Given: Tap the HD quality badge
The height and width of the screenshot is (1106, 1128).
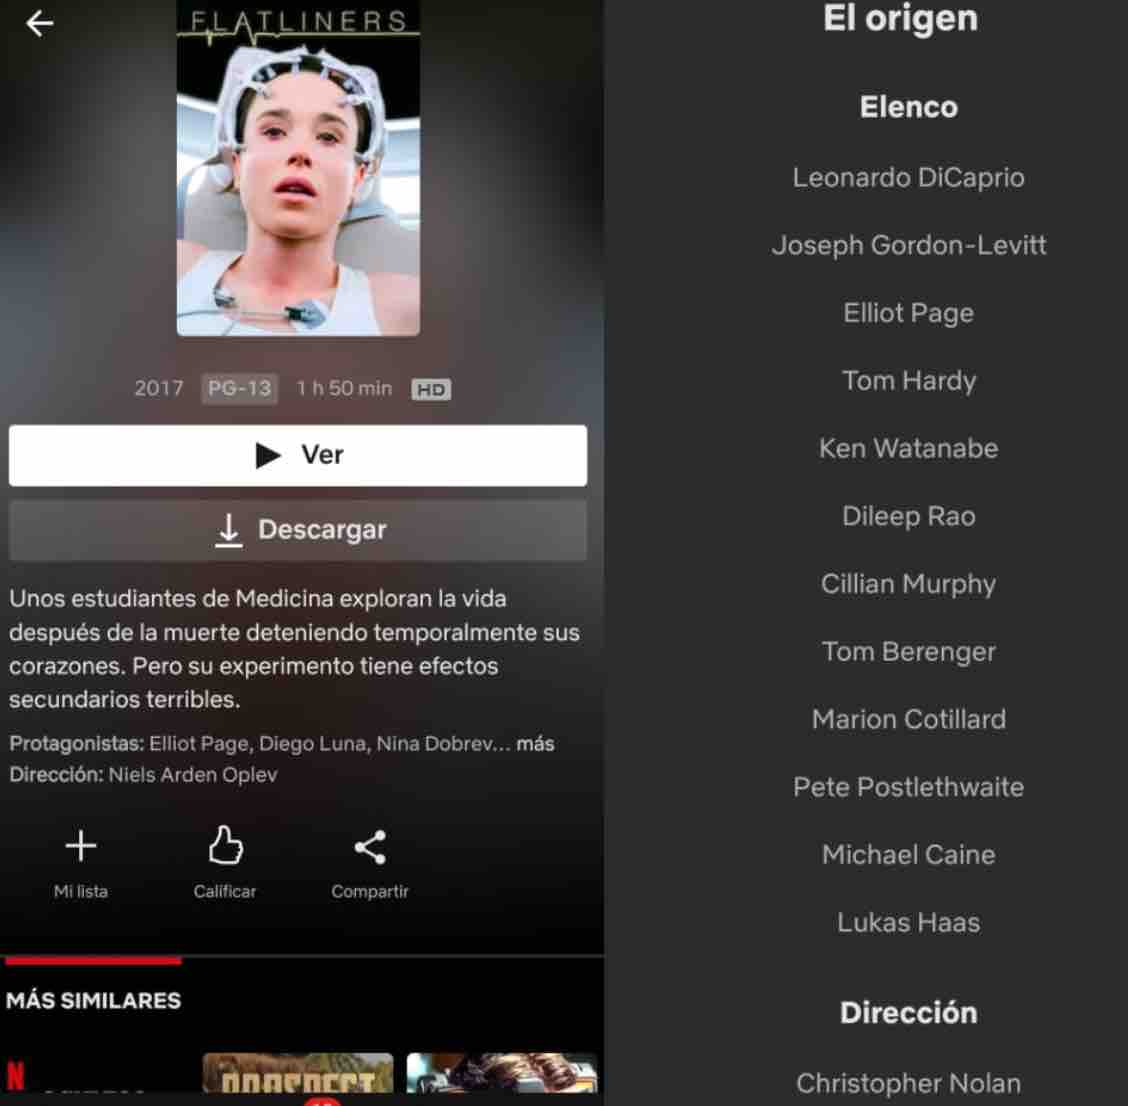Looking at the screenshot, I should [431, 390].
